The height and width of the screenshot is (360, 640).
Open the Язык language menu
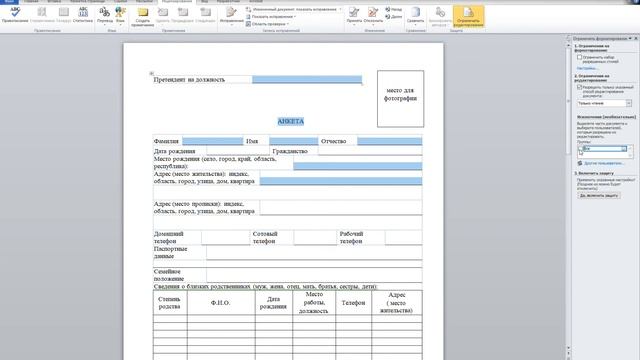pyautogui.click(x=120, y=16)
